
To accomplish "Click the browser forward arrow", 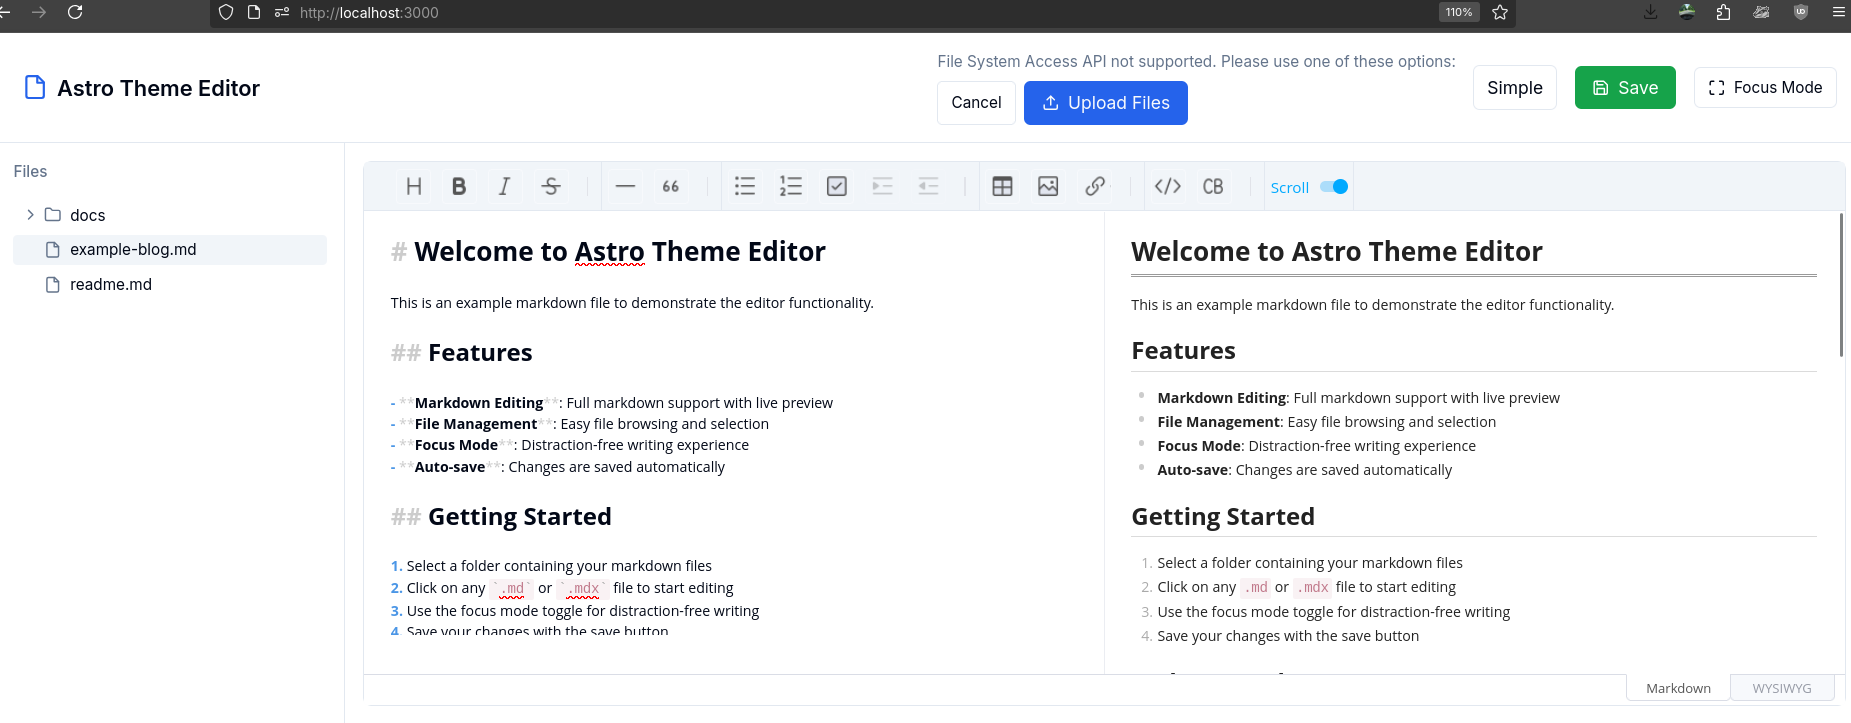I will click(39, 12).
